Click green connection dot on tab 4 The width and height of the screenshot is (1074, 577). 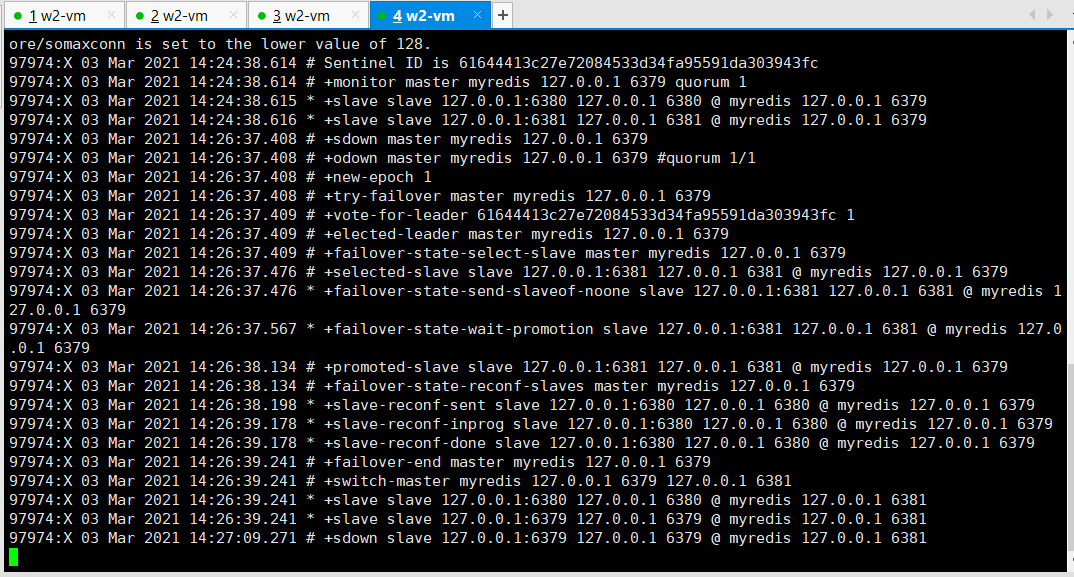pos(383,16)
